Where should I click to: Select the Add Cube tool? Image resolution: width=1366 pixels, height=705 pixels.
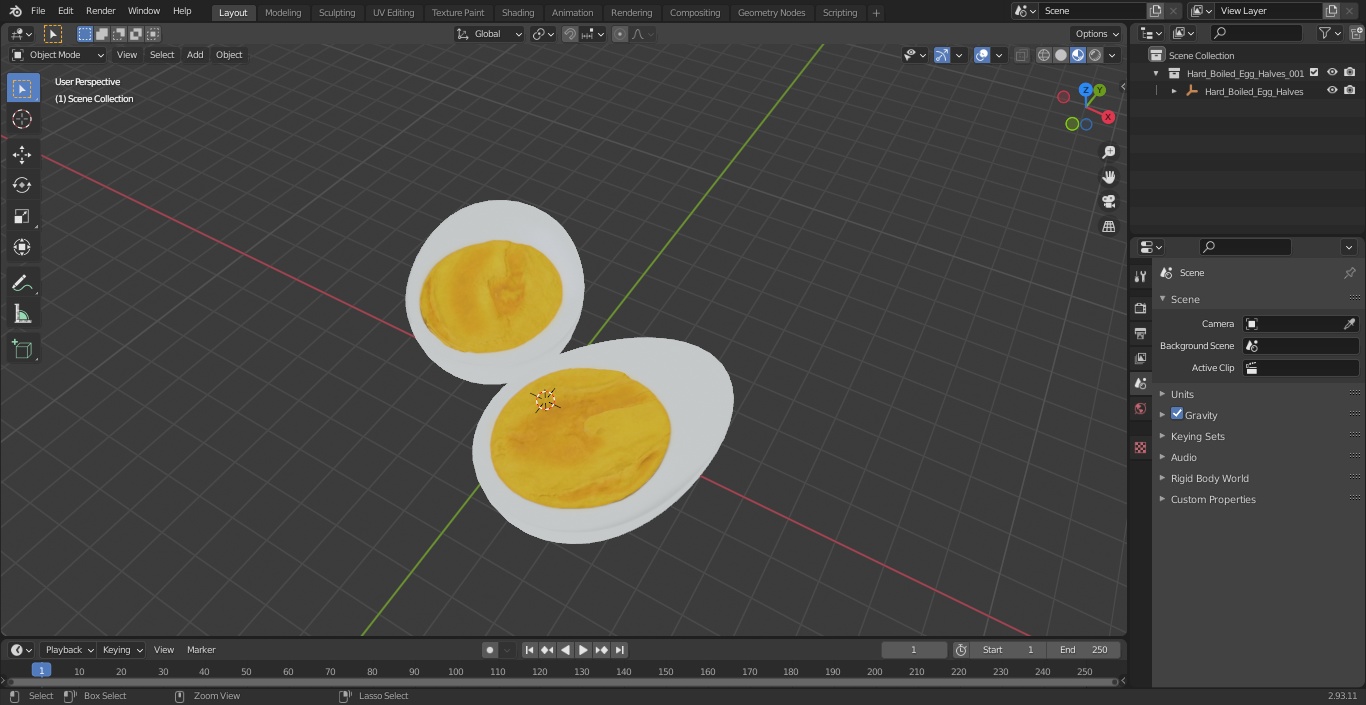click(x=22, y=349)
